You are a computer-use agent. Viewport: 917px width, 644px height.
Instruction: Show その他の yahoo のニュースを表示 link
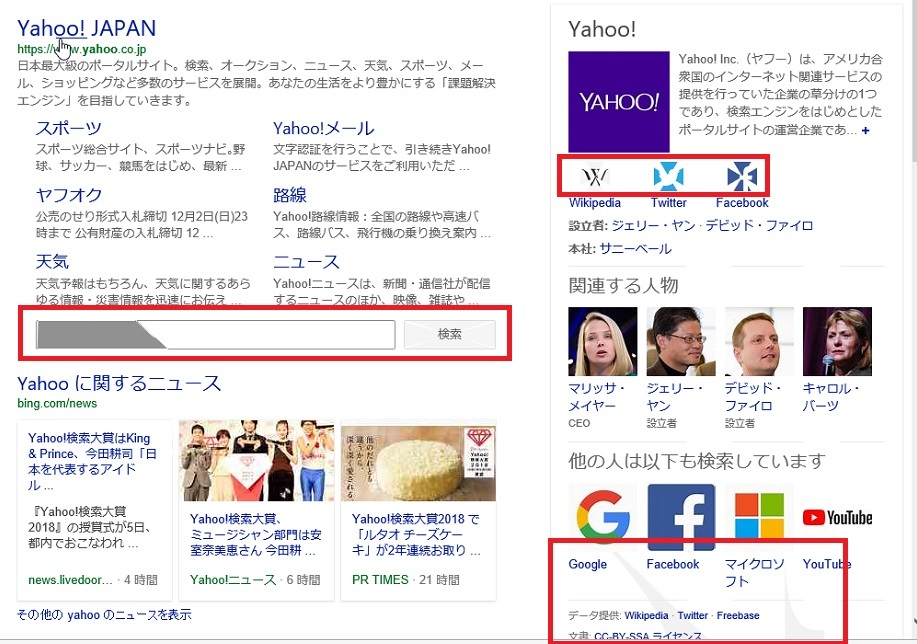pos(104,615)
